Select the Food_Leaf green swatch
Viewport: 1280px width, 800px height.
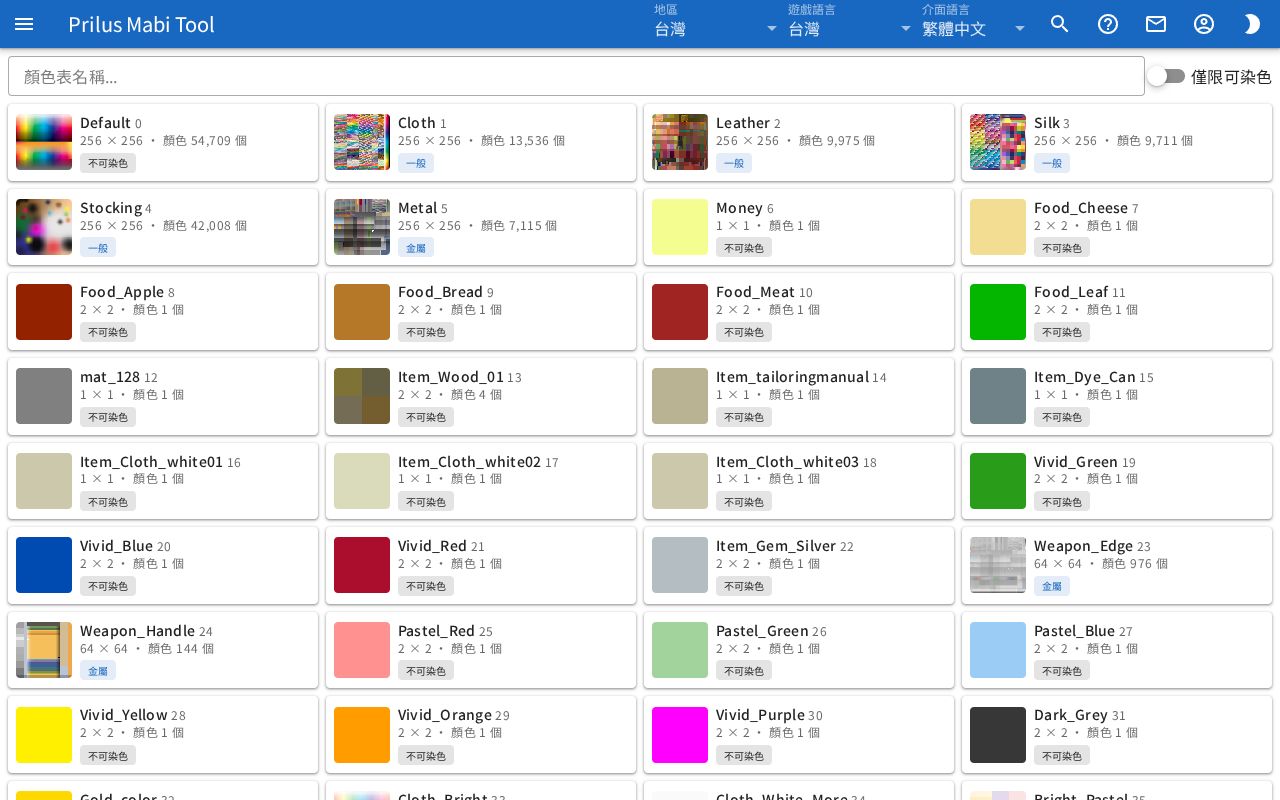[998, 311]
